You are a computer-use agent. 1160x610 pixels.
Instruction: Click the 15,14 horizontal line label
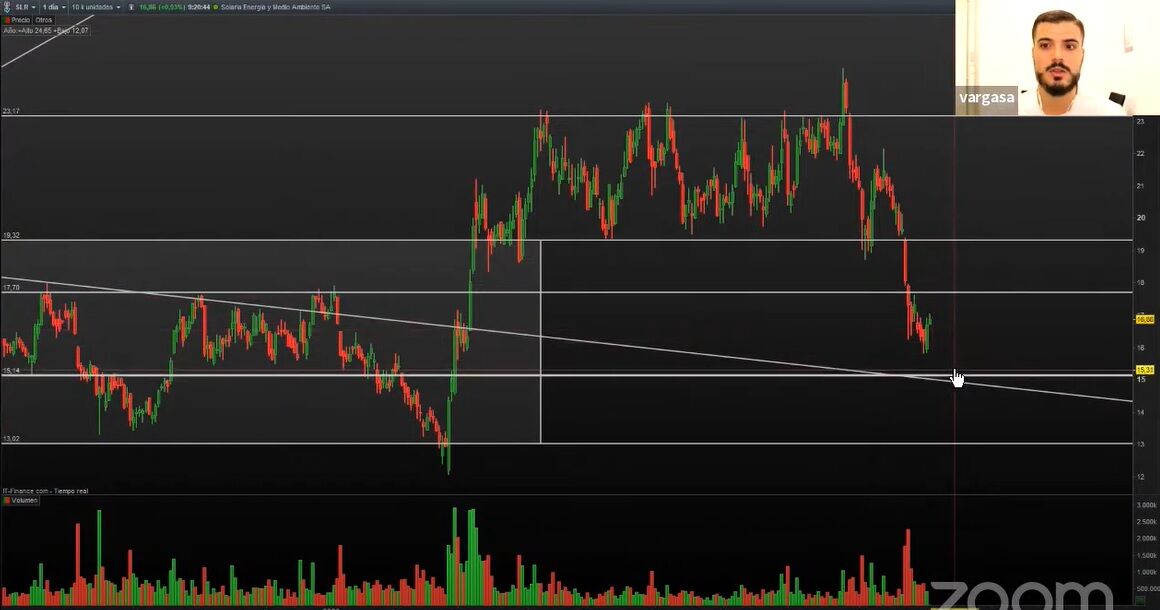10,370
